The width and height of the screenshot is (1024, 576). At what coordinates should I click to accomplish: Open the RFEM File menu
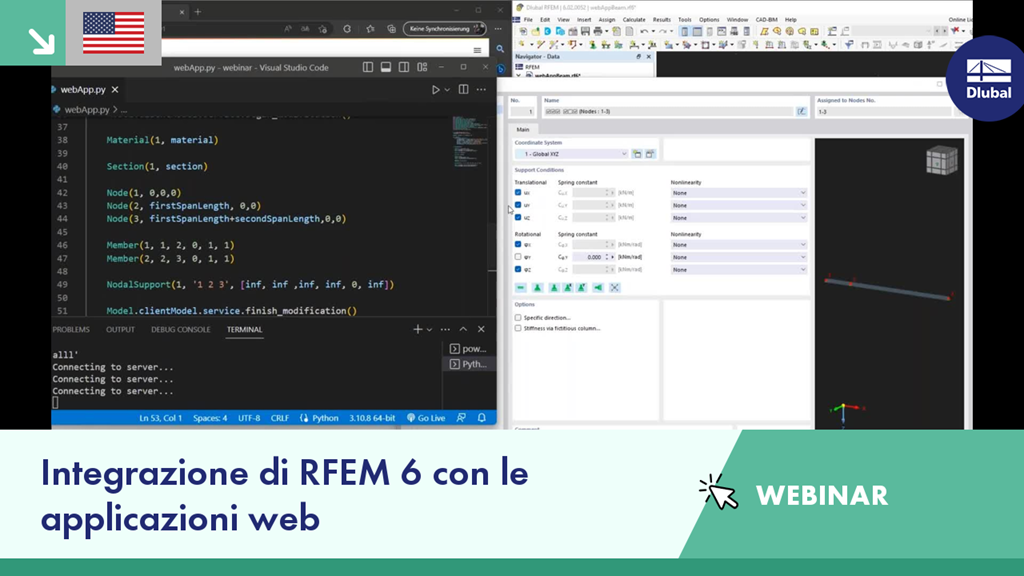pos(528,20)
